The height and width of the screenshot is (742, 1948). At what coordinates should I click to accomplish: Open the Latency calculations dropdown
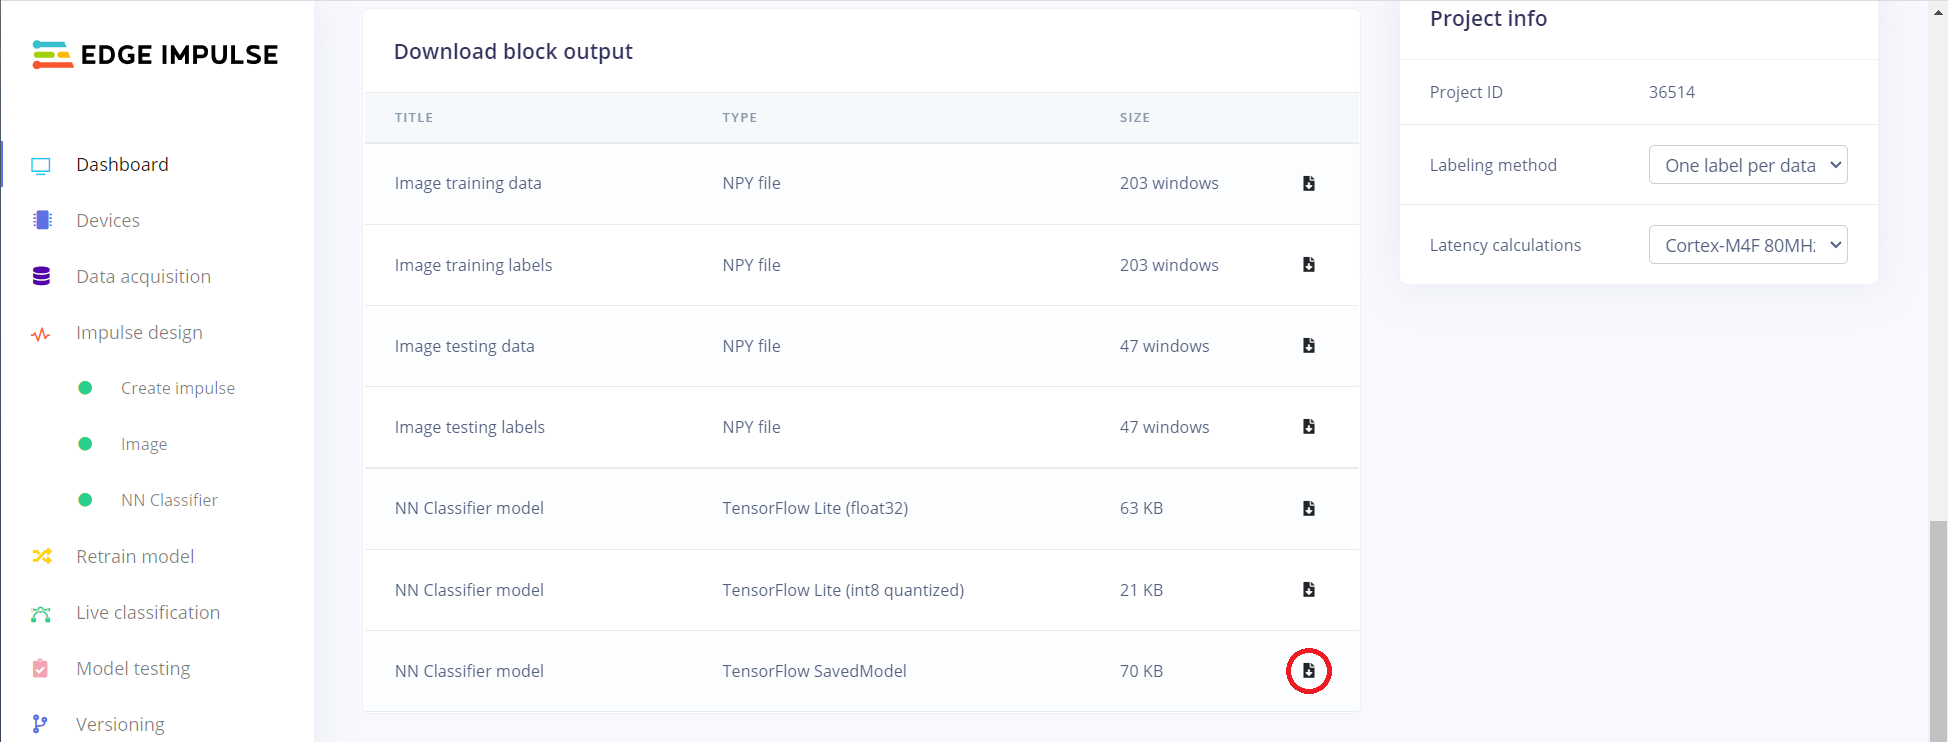coord(1747,245)
